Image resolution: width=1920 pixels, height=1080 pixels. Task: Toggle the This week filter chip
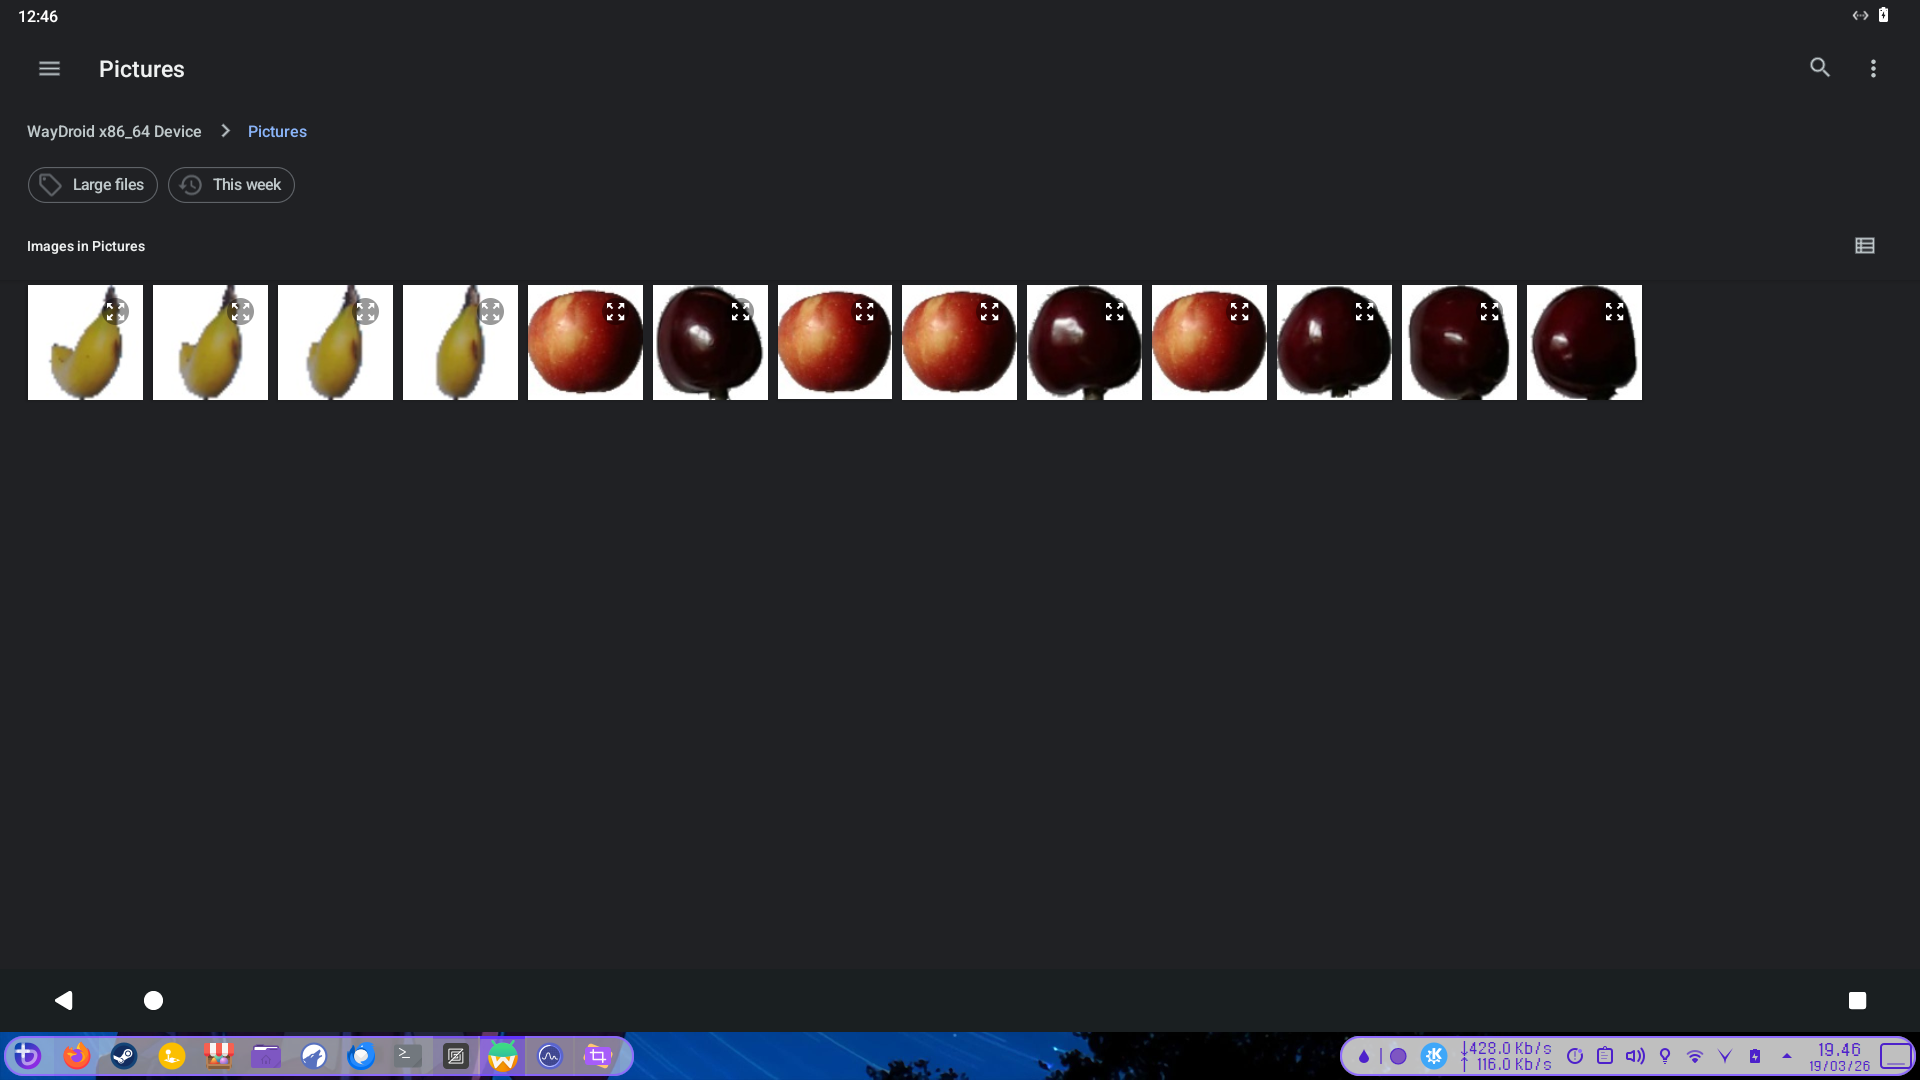click(x=231, y=185)
